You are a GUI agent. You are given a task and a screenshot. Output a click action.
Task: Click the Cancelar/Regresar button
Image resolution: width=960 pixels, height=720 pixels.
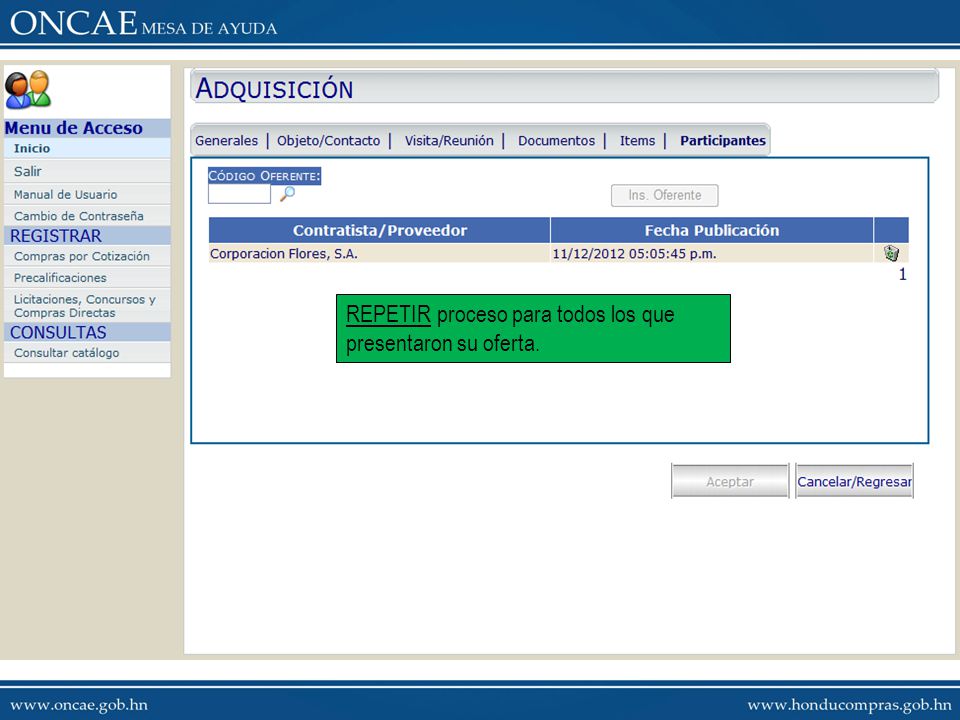point(854,481)
